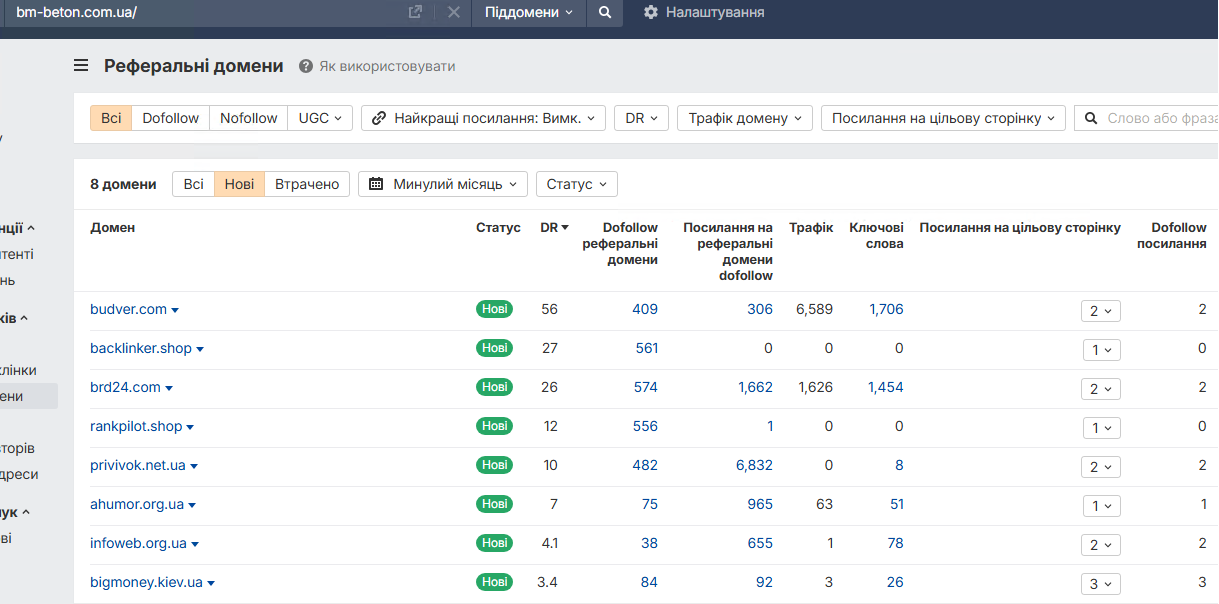Click value 561 in backlinker.shop row
Viewport: 1219px width, 604px height.
click(646, 348)
